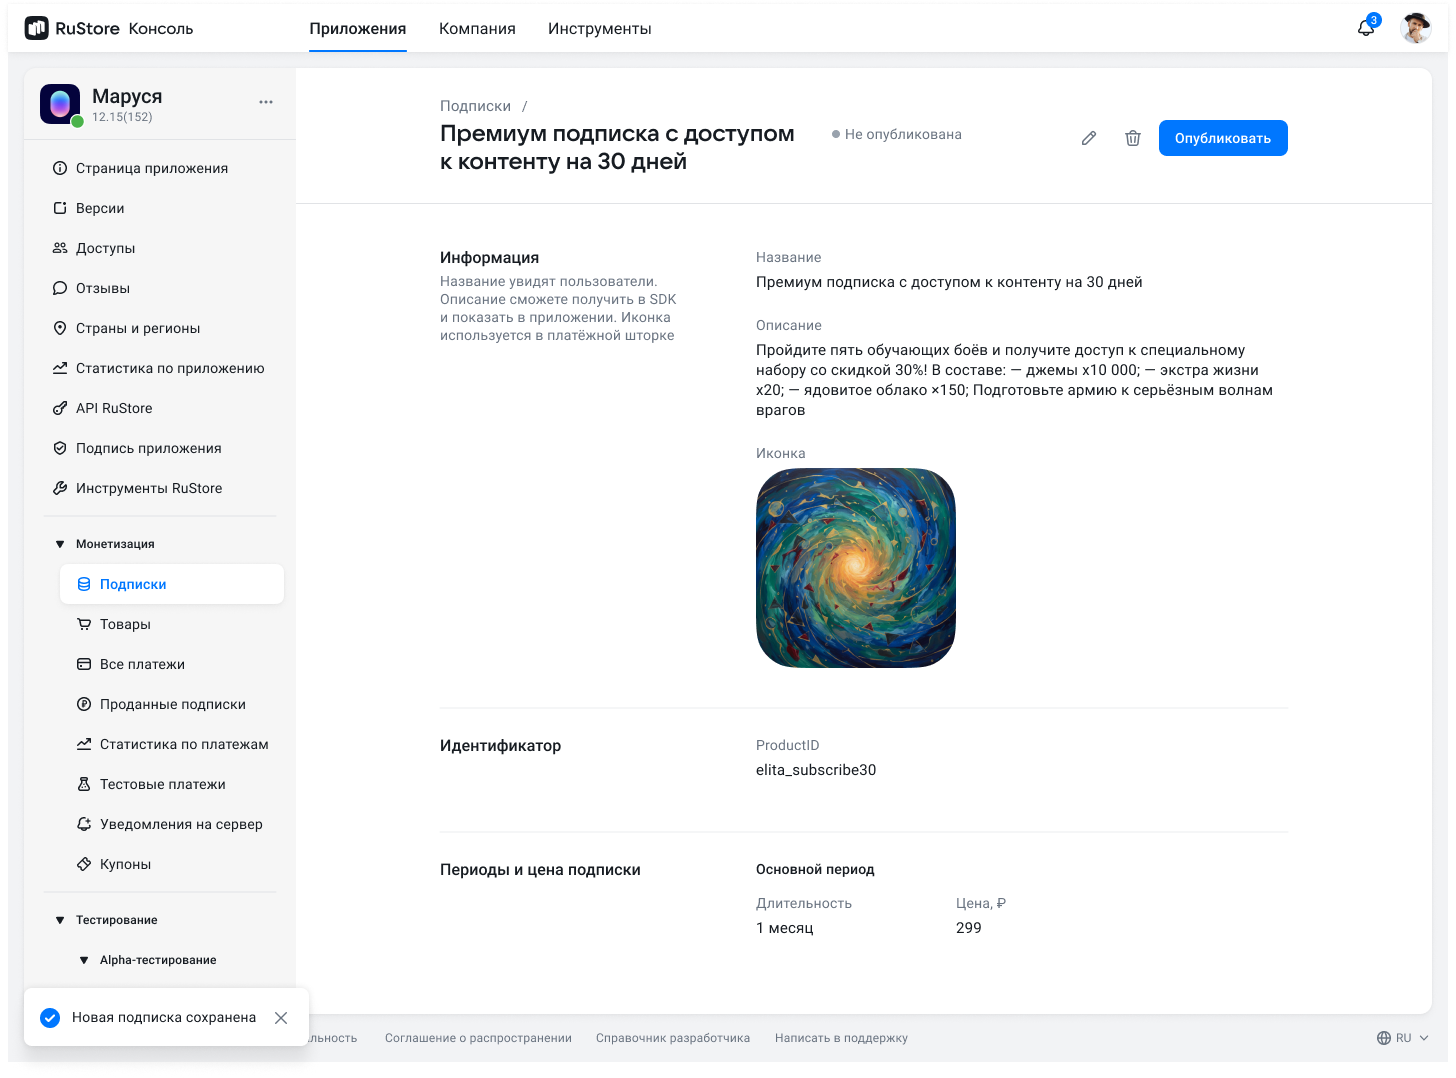The height and width of the screenshot is (1078, 1456).
Task: Open the three-dot menu beside Маруся
Action: [x=266, y=102]
